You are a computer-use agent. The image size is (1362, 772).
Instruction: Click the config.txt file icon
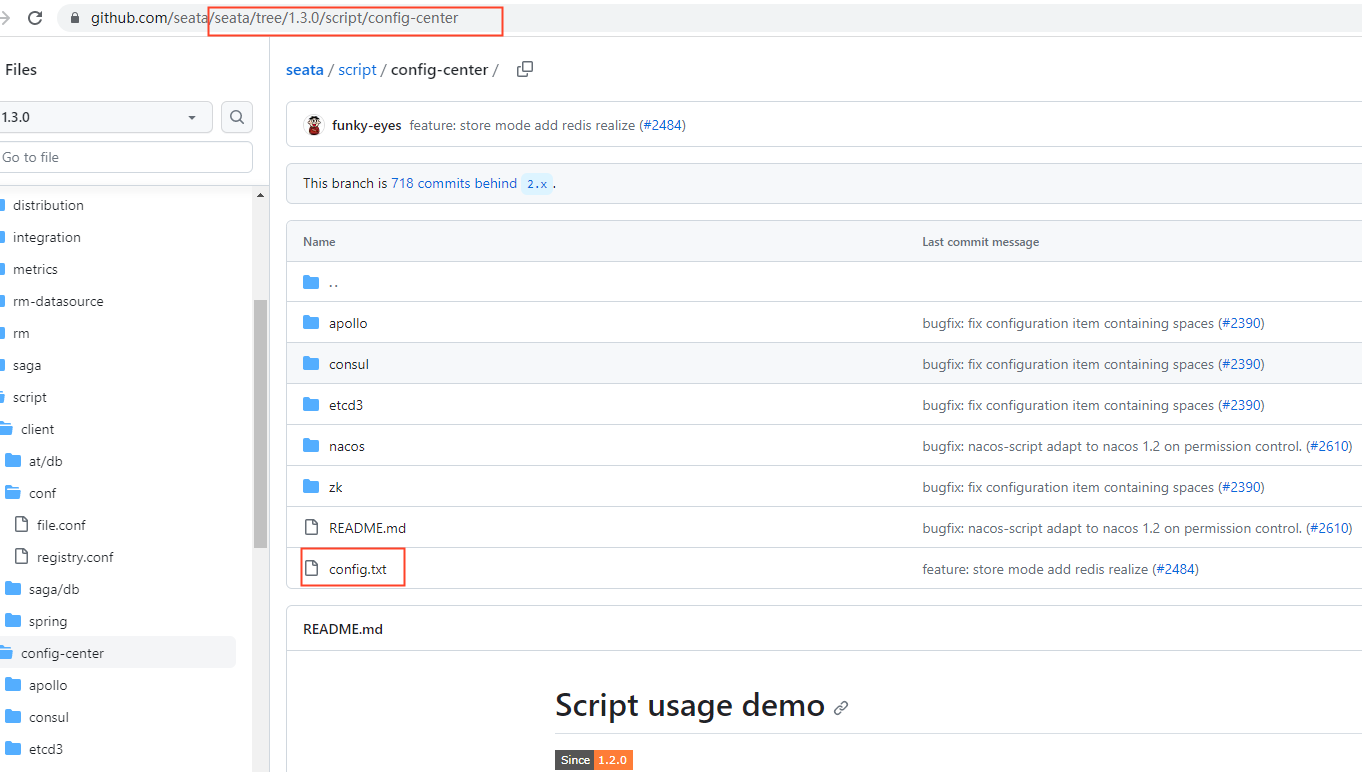pos(311,569)
